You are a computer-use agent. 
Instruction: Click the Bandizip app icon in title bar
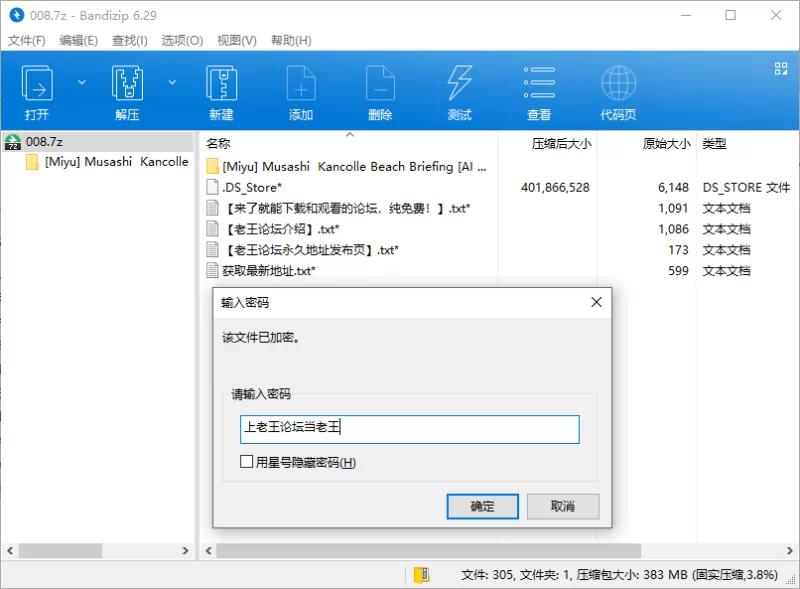click(x=17, y=15)
